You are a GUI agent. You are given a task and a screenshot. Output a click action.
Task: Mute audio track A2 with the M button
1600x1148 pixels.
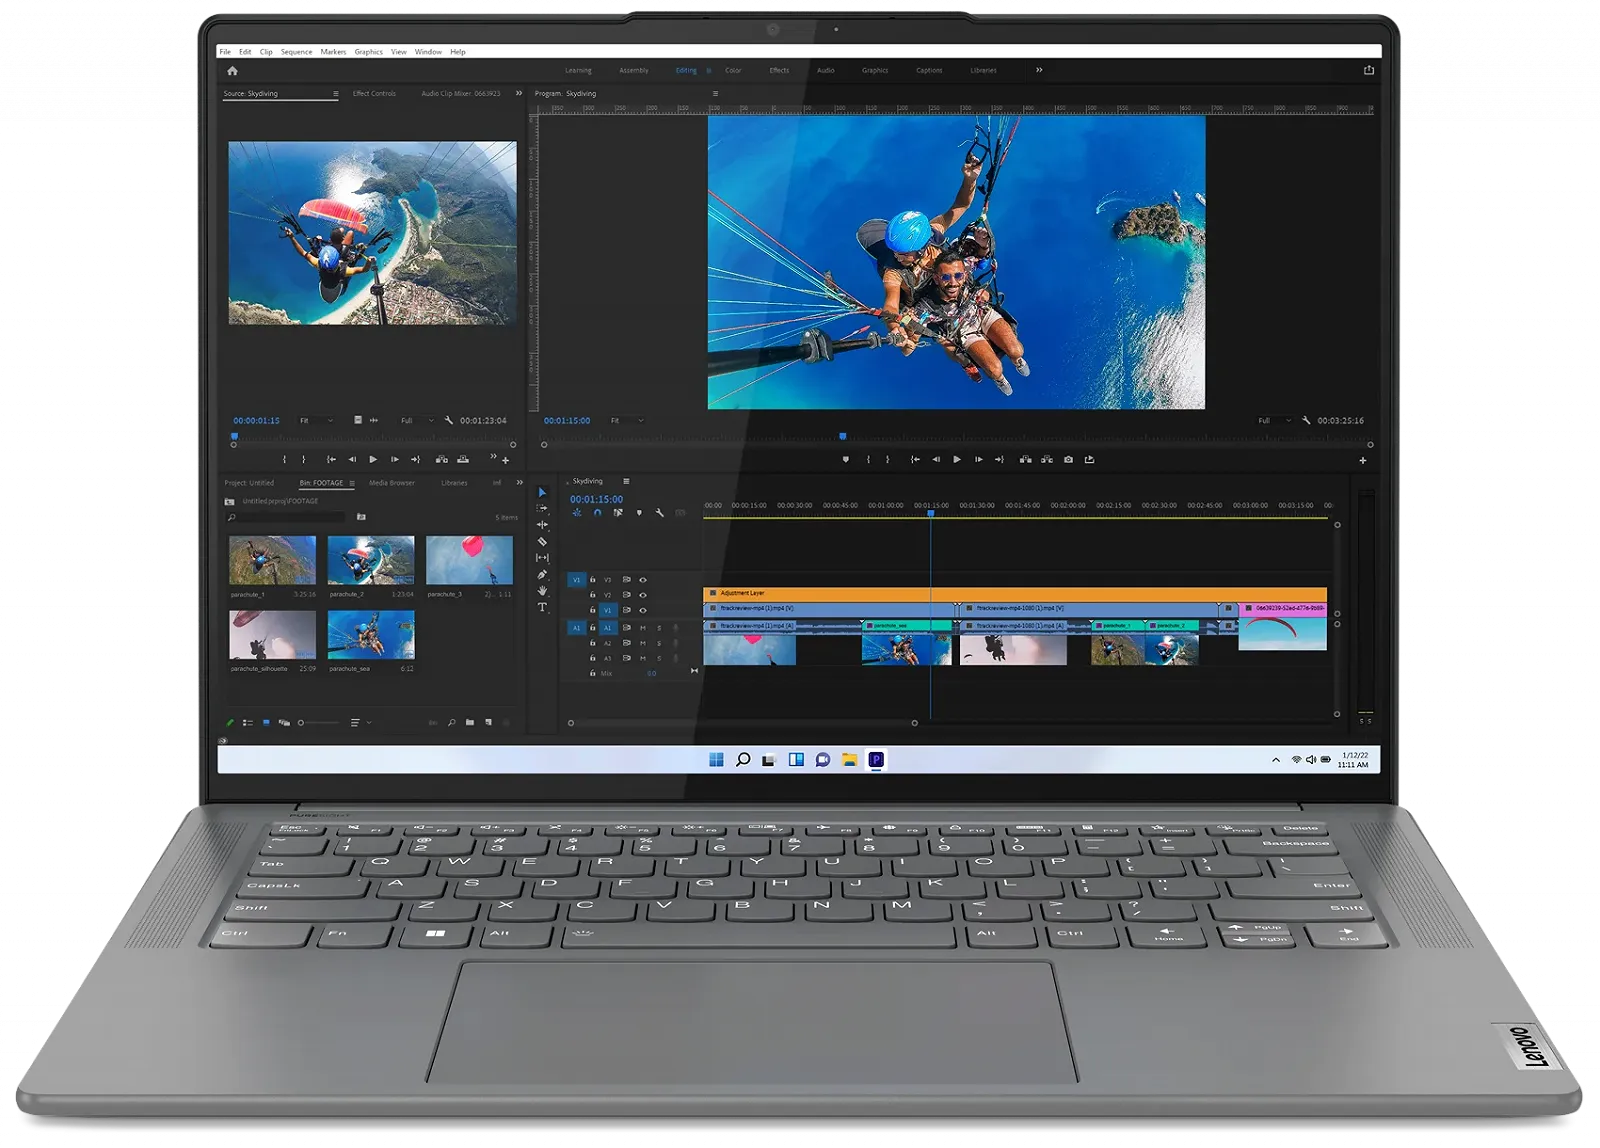click(643, 642)
